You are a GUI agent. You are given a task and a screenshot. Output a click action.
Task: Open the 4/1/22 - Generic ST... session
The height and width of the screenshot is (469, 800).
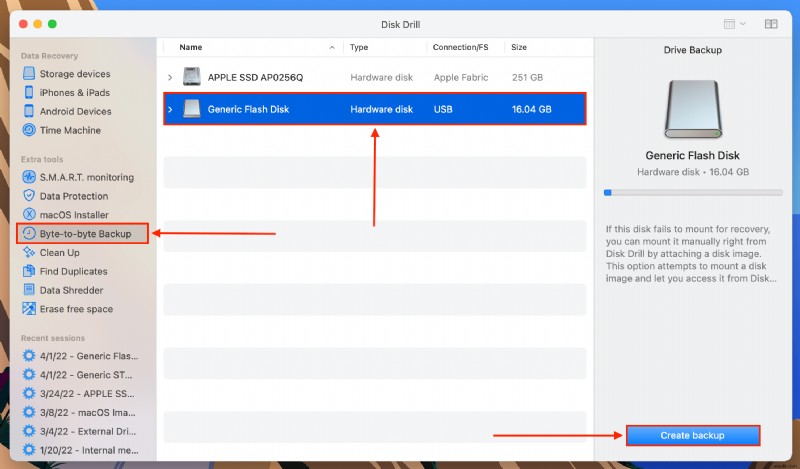86,375
